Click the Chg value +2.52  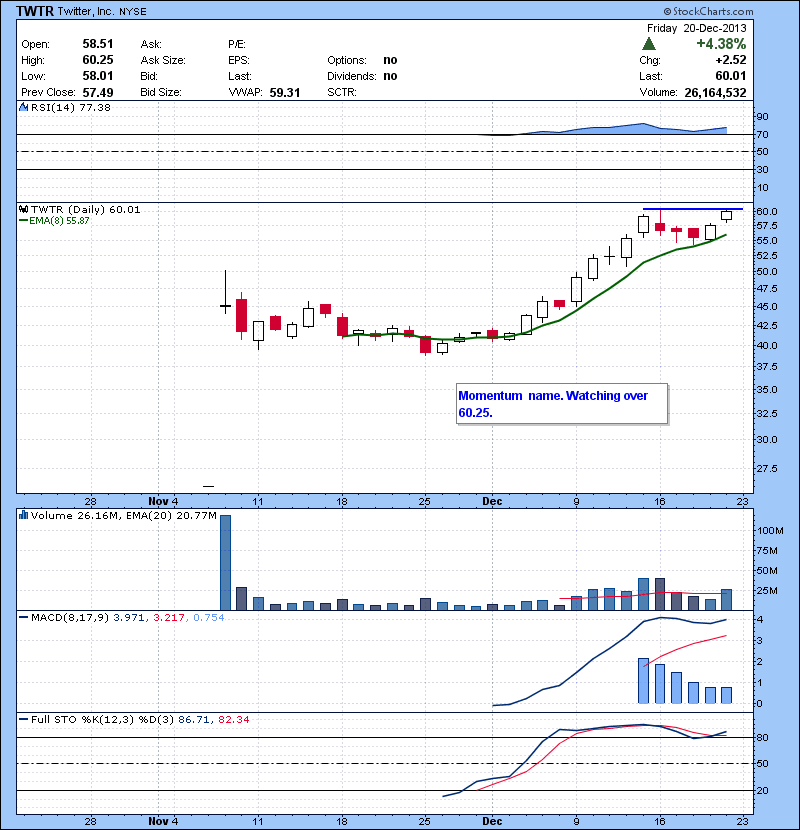tap(731, 60)
